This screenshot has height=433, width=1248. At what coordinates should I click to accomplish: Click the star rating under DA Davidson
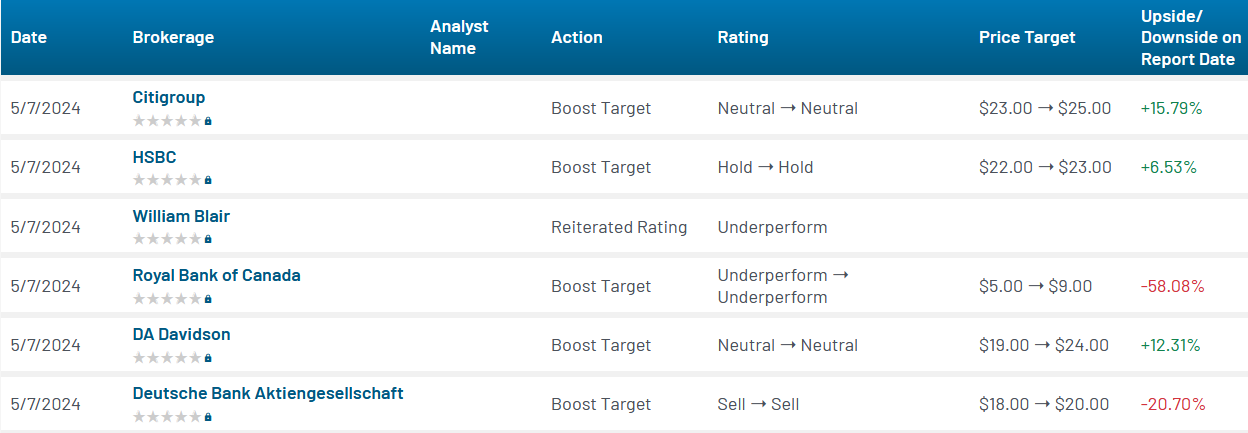tap(167, 358)
